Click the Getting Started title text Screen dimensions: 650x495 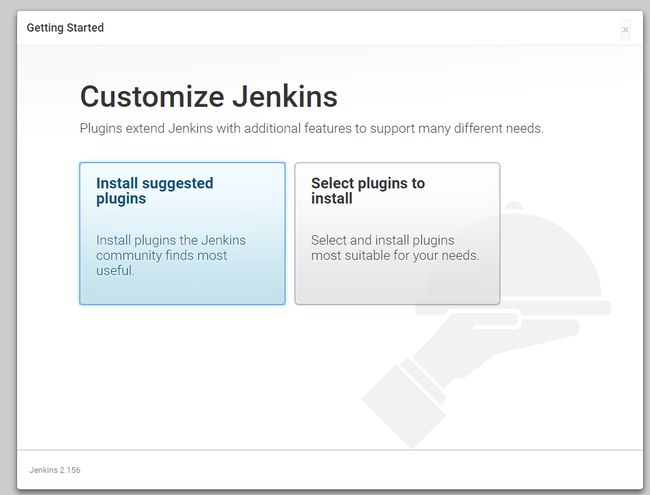pos(65,28)
